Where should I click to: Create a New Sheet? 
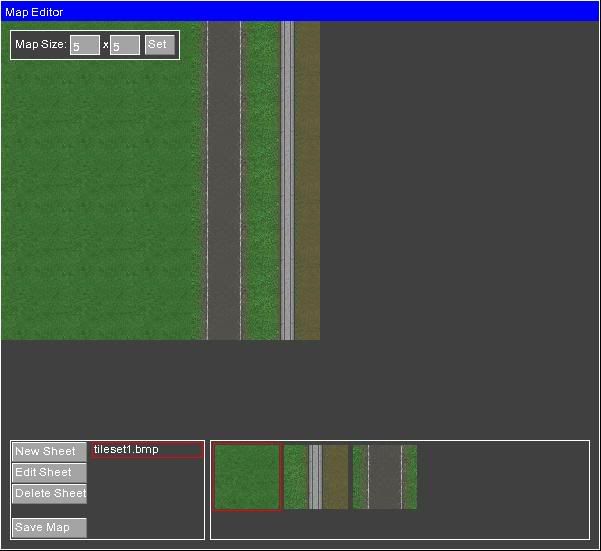click(49, 452)
